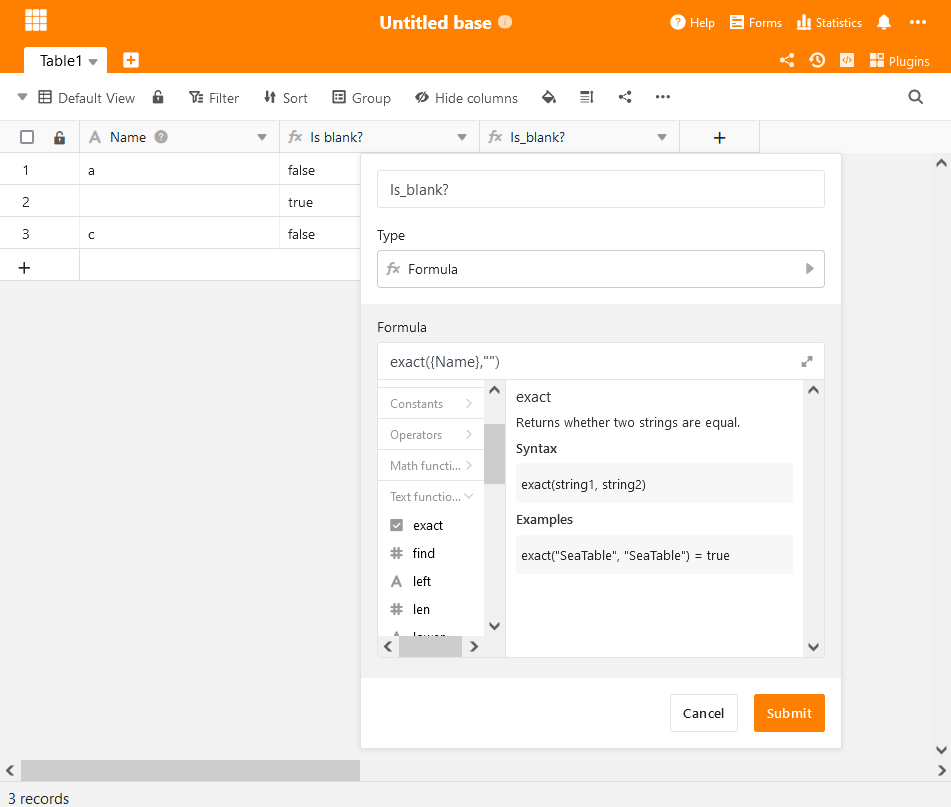Add a new table with plus icon
The width and height of the screenshot is (951, 807).
[x=131, y=60]
